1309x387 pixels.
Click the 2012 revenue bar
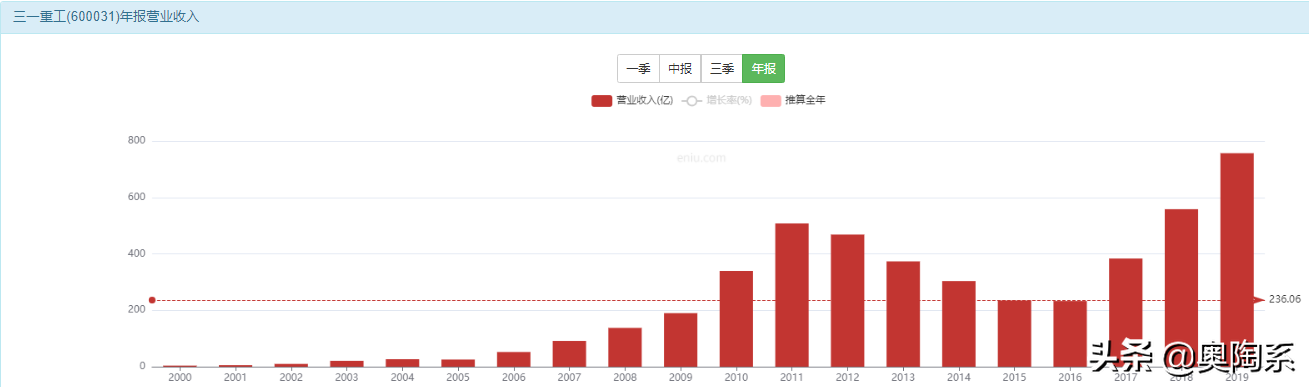pyautogui.click(x=847, y=301)
